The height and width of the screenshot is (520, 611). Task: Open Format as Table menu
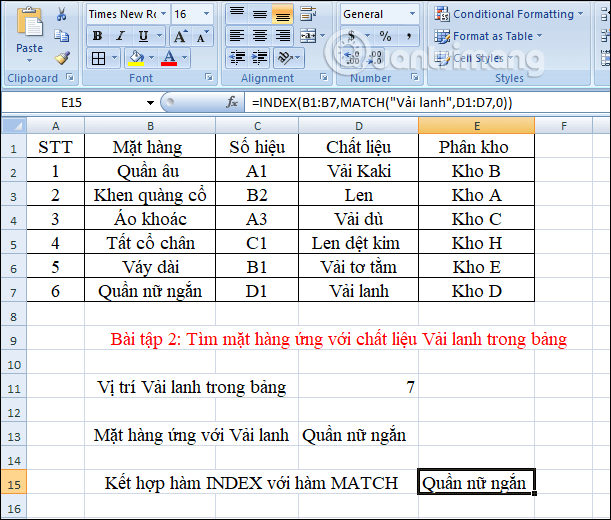[488, 36]
